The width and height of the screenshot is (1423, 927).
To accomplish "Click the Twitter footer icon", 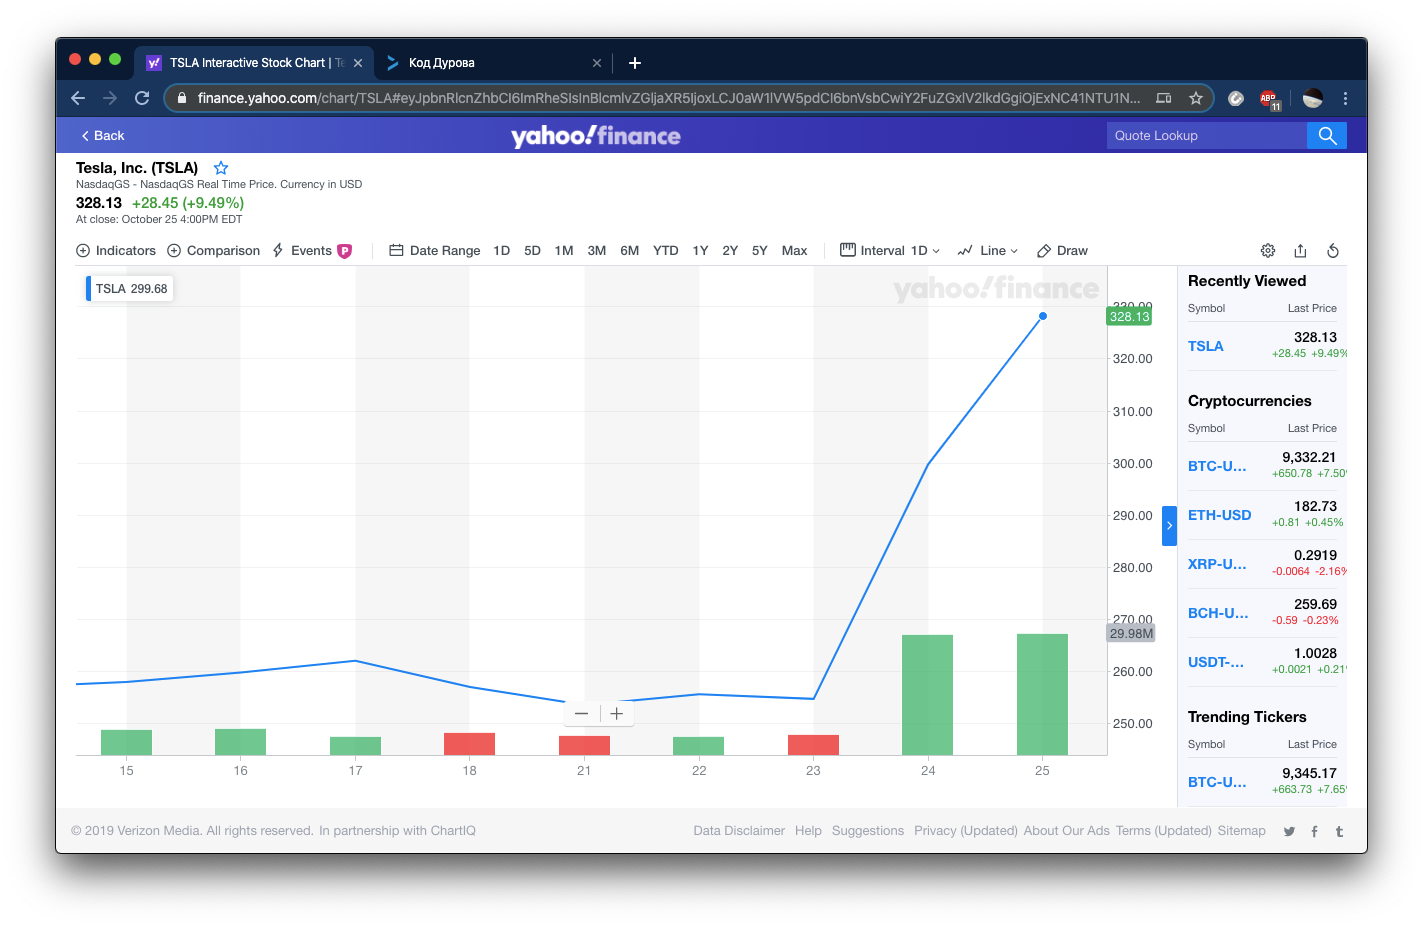I will (x=1289, y=832).
